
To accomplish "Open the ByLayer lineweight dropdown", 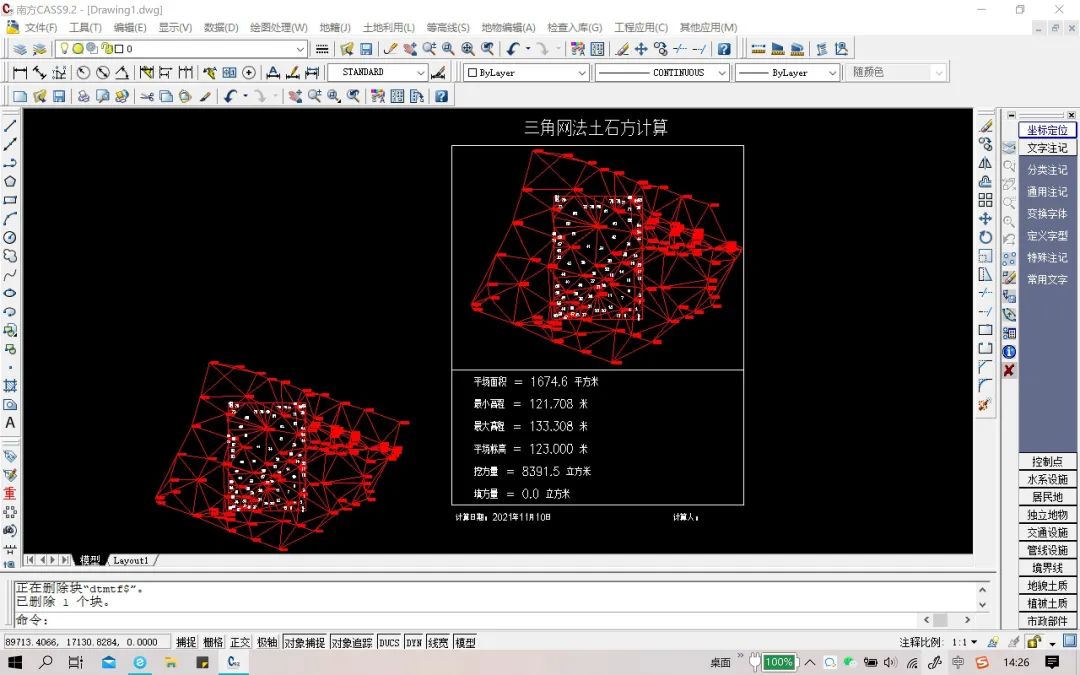I will click(x=787, y=72).
